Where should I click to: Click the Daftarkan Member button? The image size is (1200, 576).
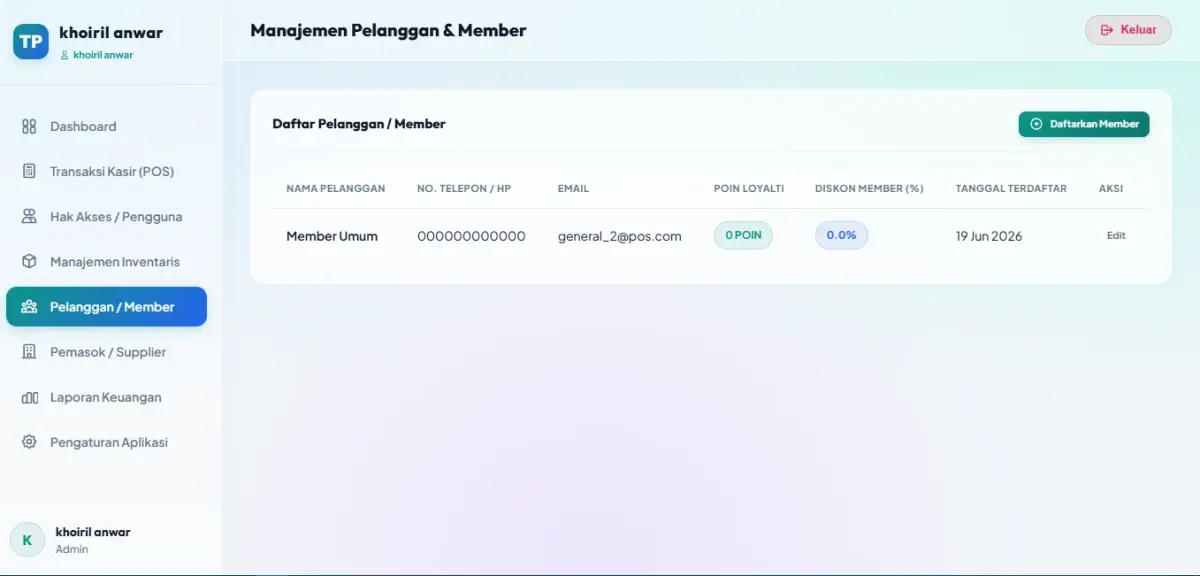(x=1084, y=124)
